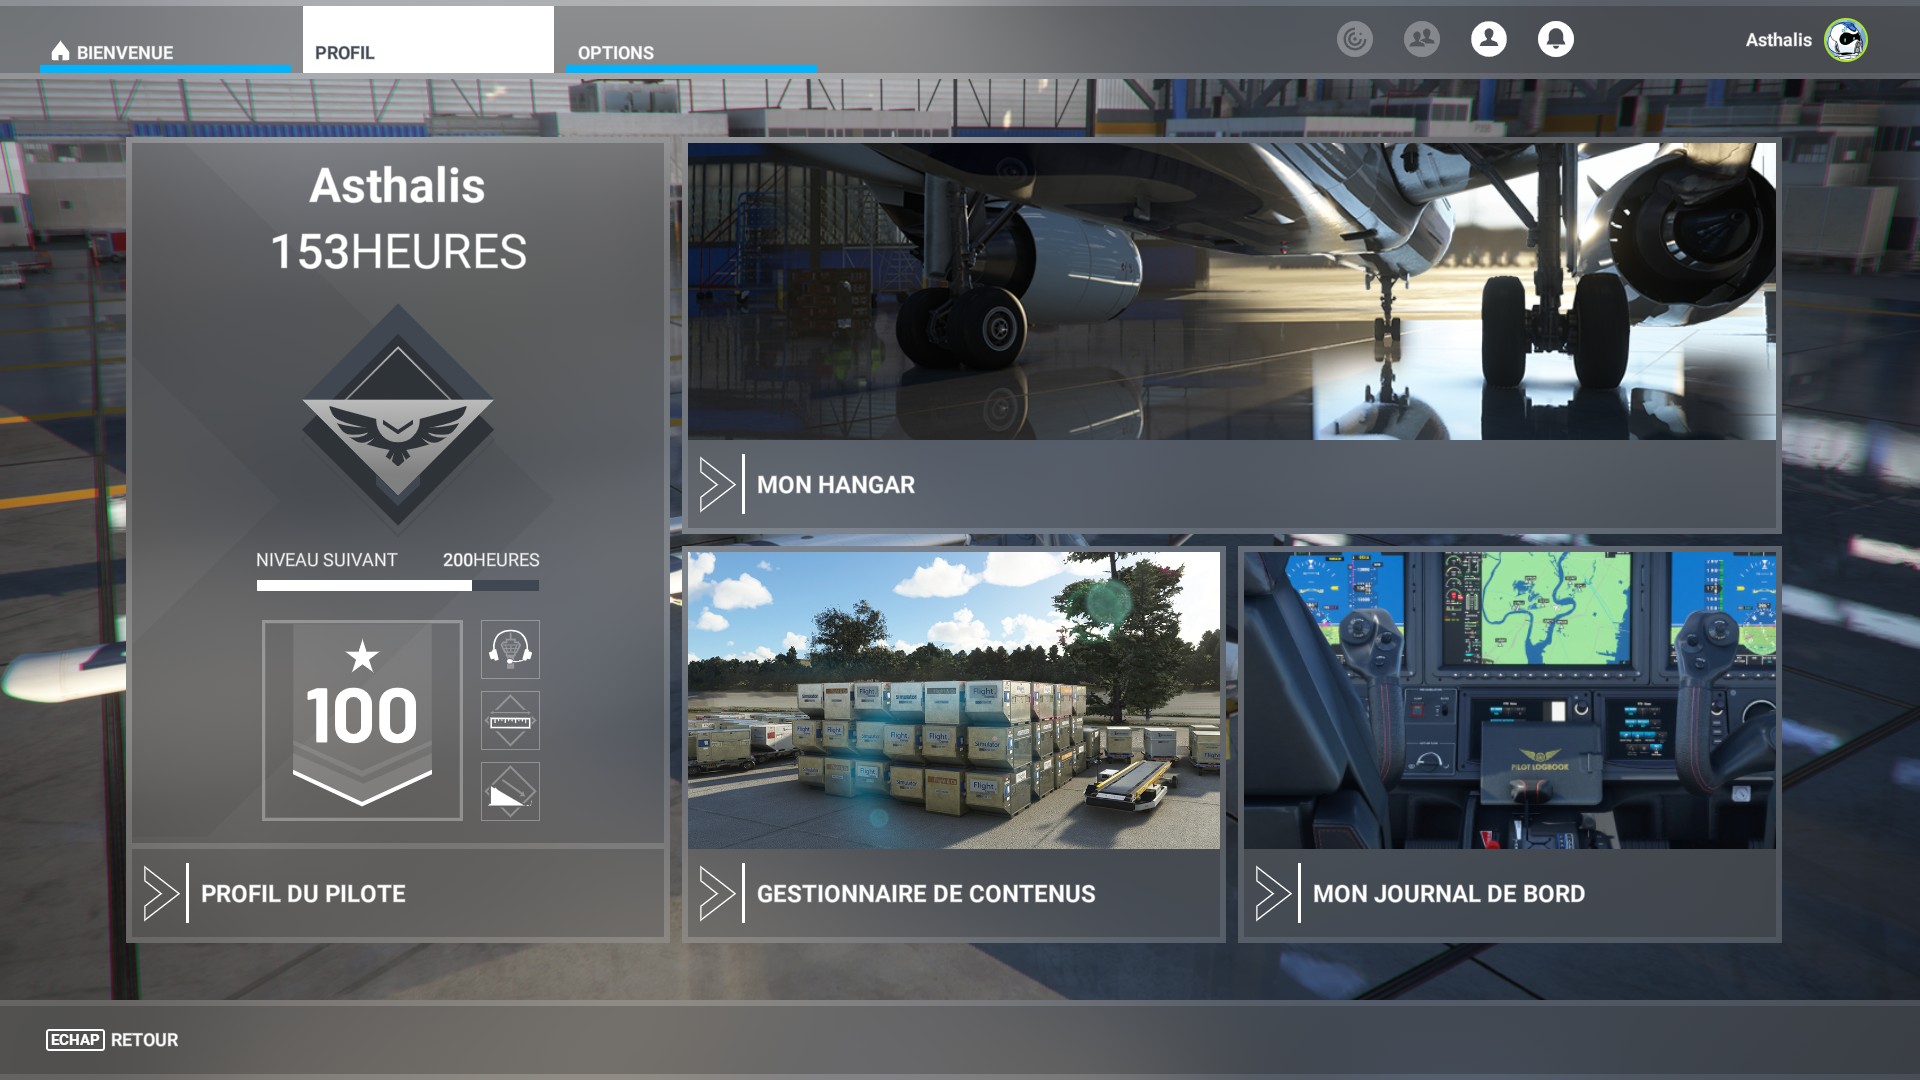This screenshot has width=1920, height=1080.
Task: Click the 100 star level badge
Action: coord(362,720)
